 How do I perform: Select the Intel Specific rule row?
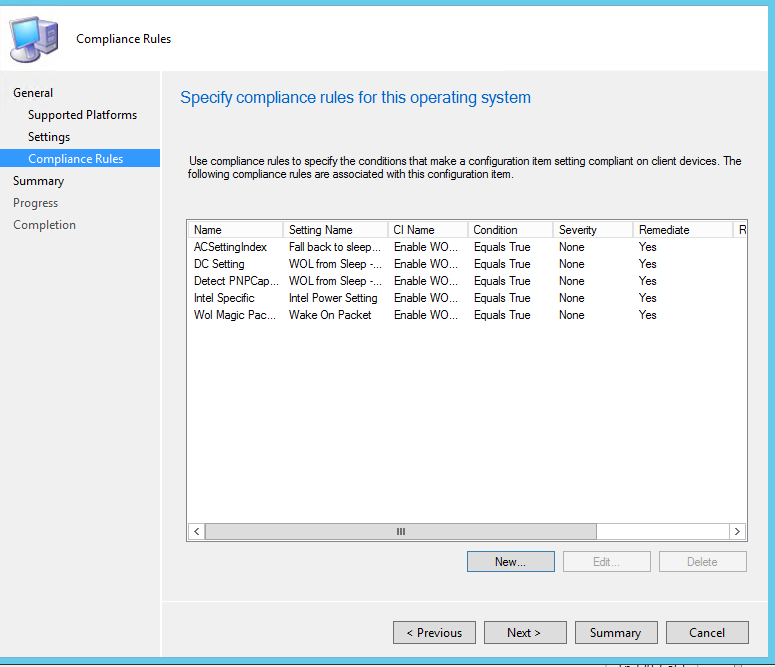[x=467, y=298]
